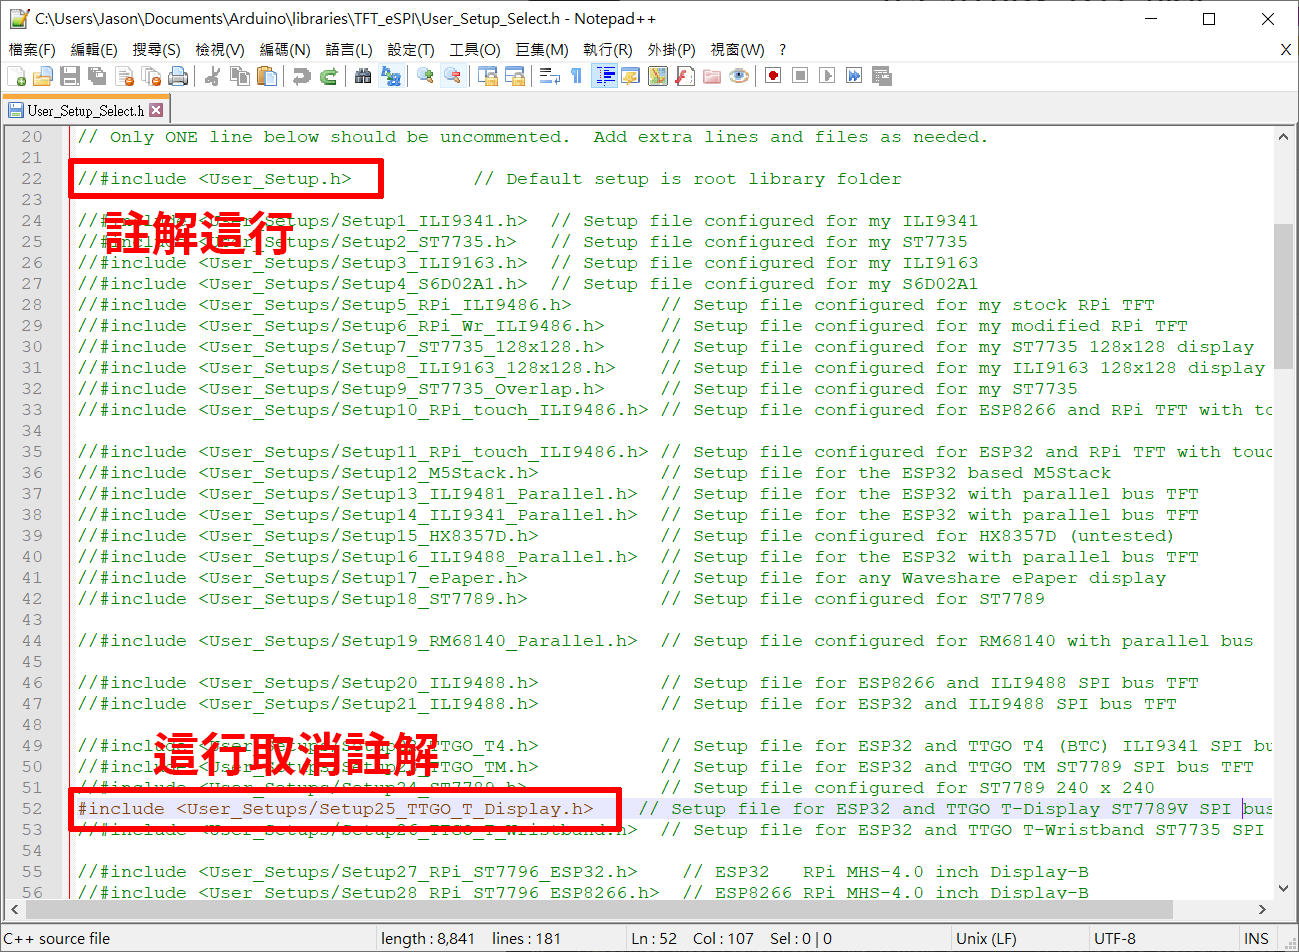Toggle word wrap in the toolbar
This screenshot has height=952, width=1299.
point(550,76)
